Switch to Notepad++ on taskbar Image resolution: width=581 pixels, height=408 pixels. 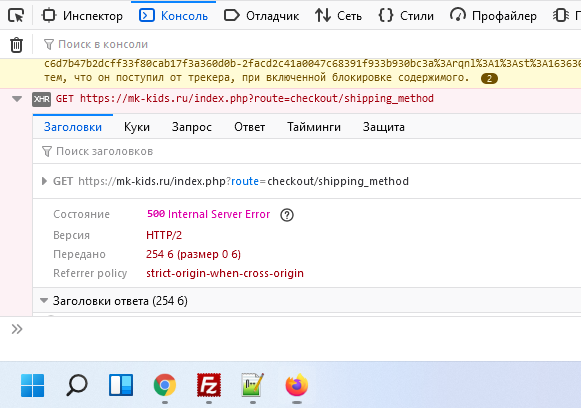[253, 385]
